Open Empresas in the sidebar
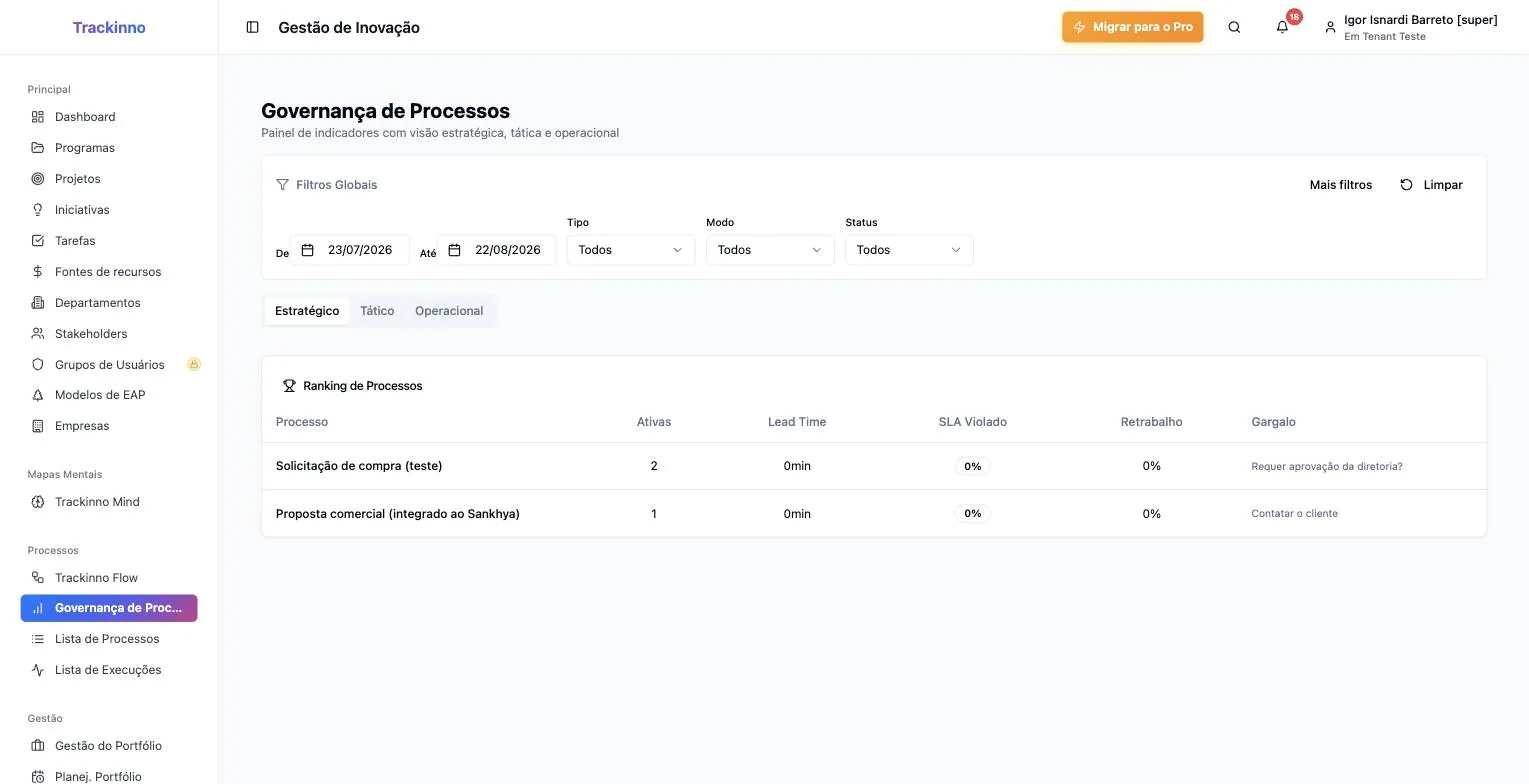Viewport: 1529px width, 784px height. pos(109,426)
